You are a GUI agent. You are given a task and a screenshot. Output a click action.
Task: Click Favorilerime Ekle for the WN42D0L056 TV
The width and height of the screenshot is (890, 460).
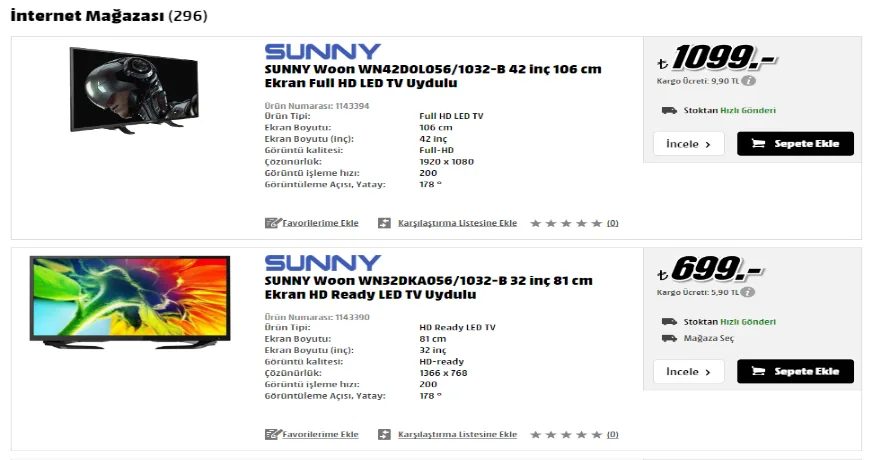point(321,223)
